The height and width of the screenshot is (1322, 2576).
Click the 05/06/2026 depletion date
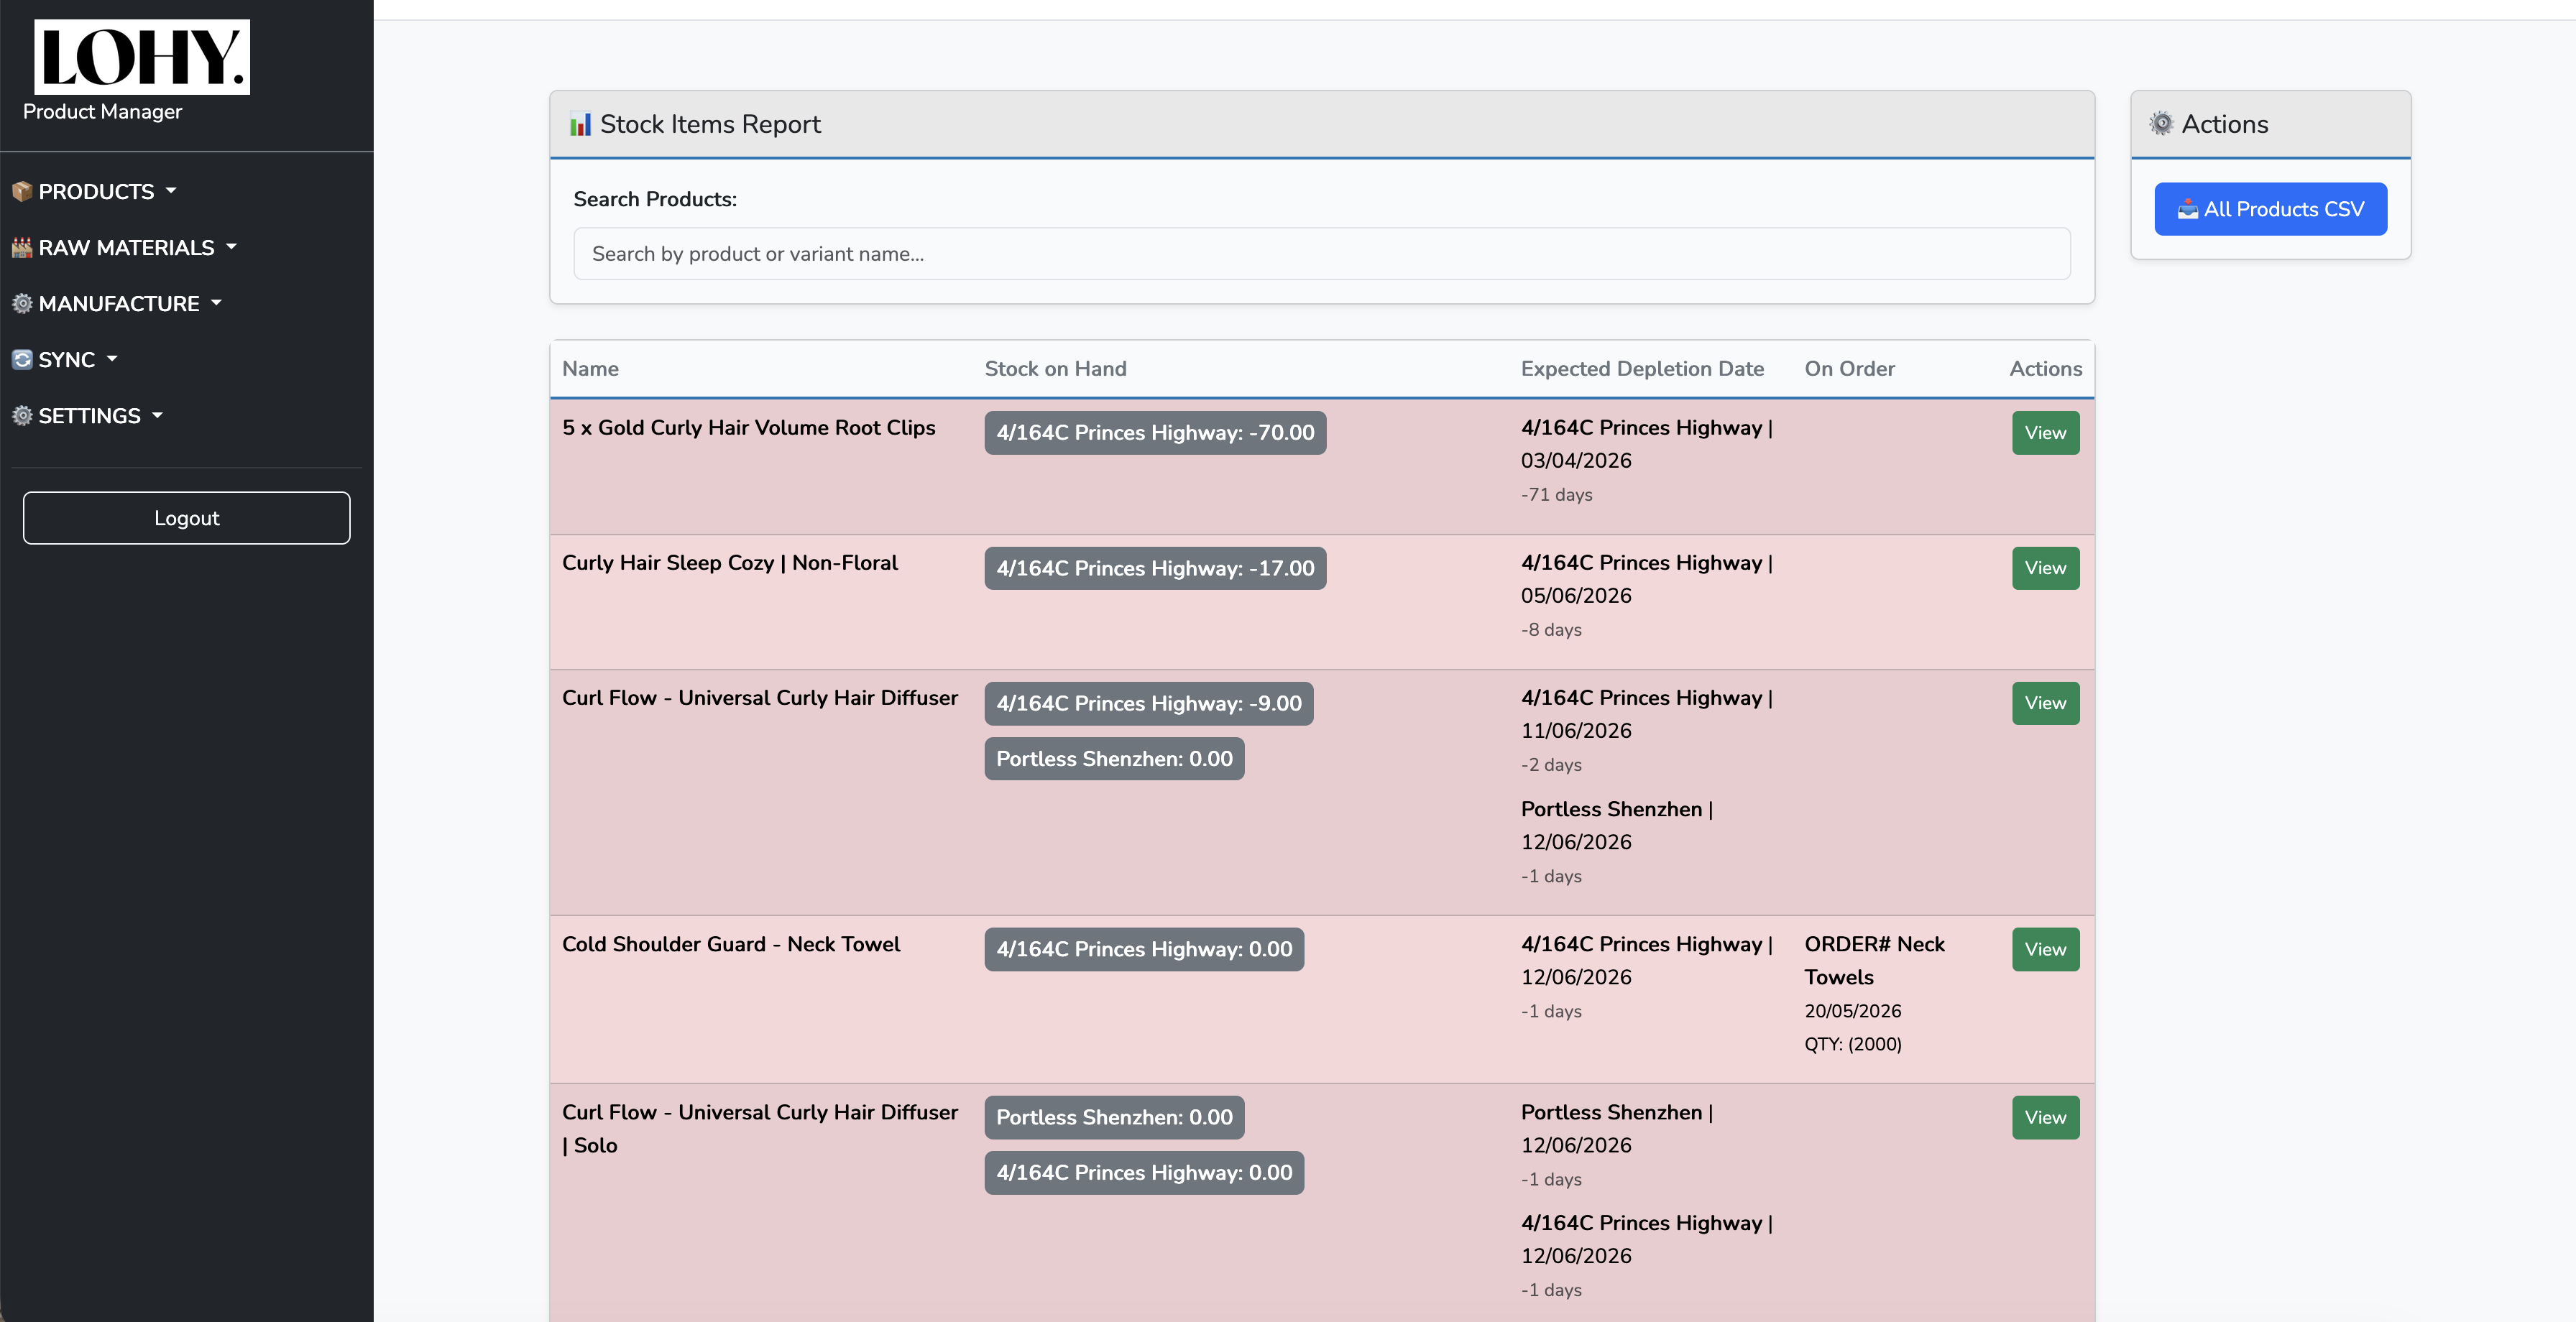tap(1576, 595)
